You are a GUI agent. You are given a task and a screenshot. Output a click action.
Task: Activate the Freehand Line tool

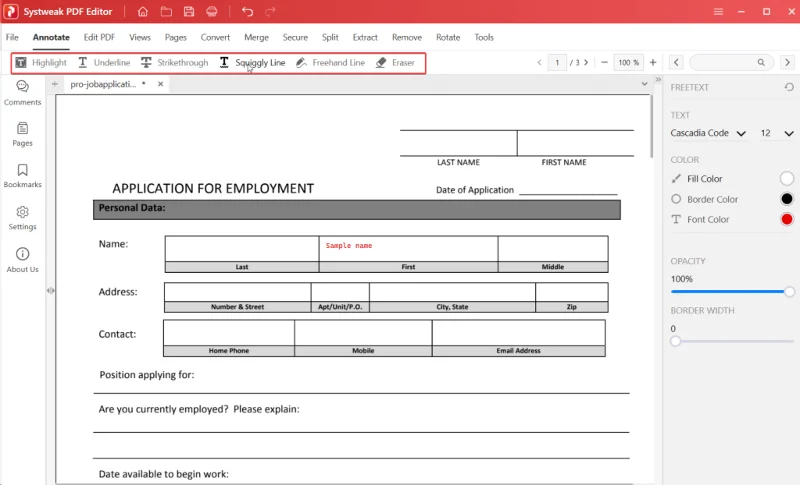pyautogui.click(x=330, y=63)
